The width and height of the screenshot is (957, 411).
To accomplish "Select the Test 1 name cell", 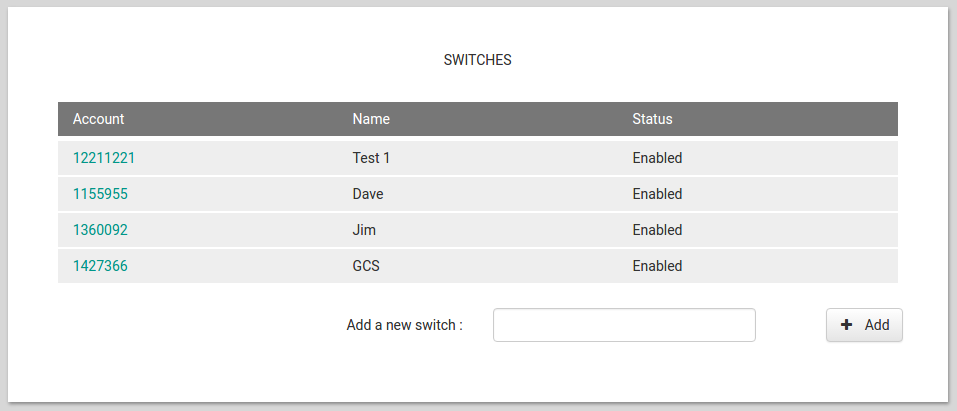I will [x=372, y=158].
